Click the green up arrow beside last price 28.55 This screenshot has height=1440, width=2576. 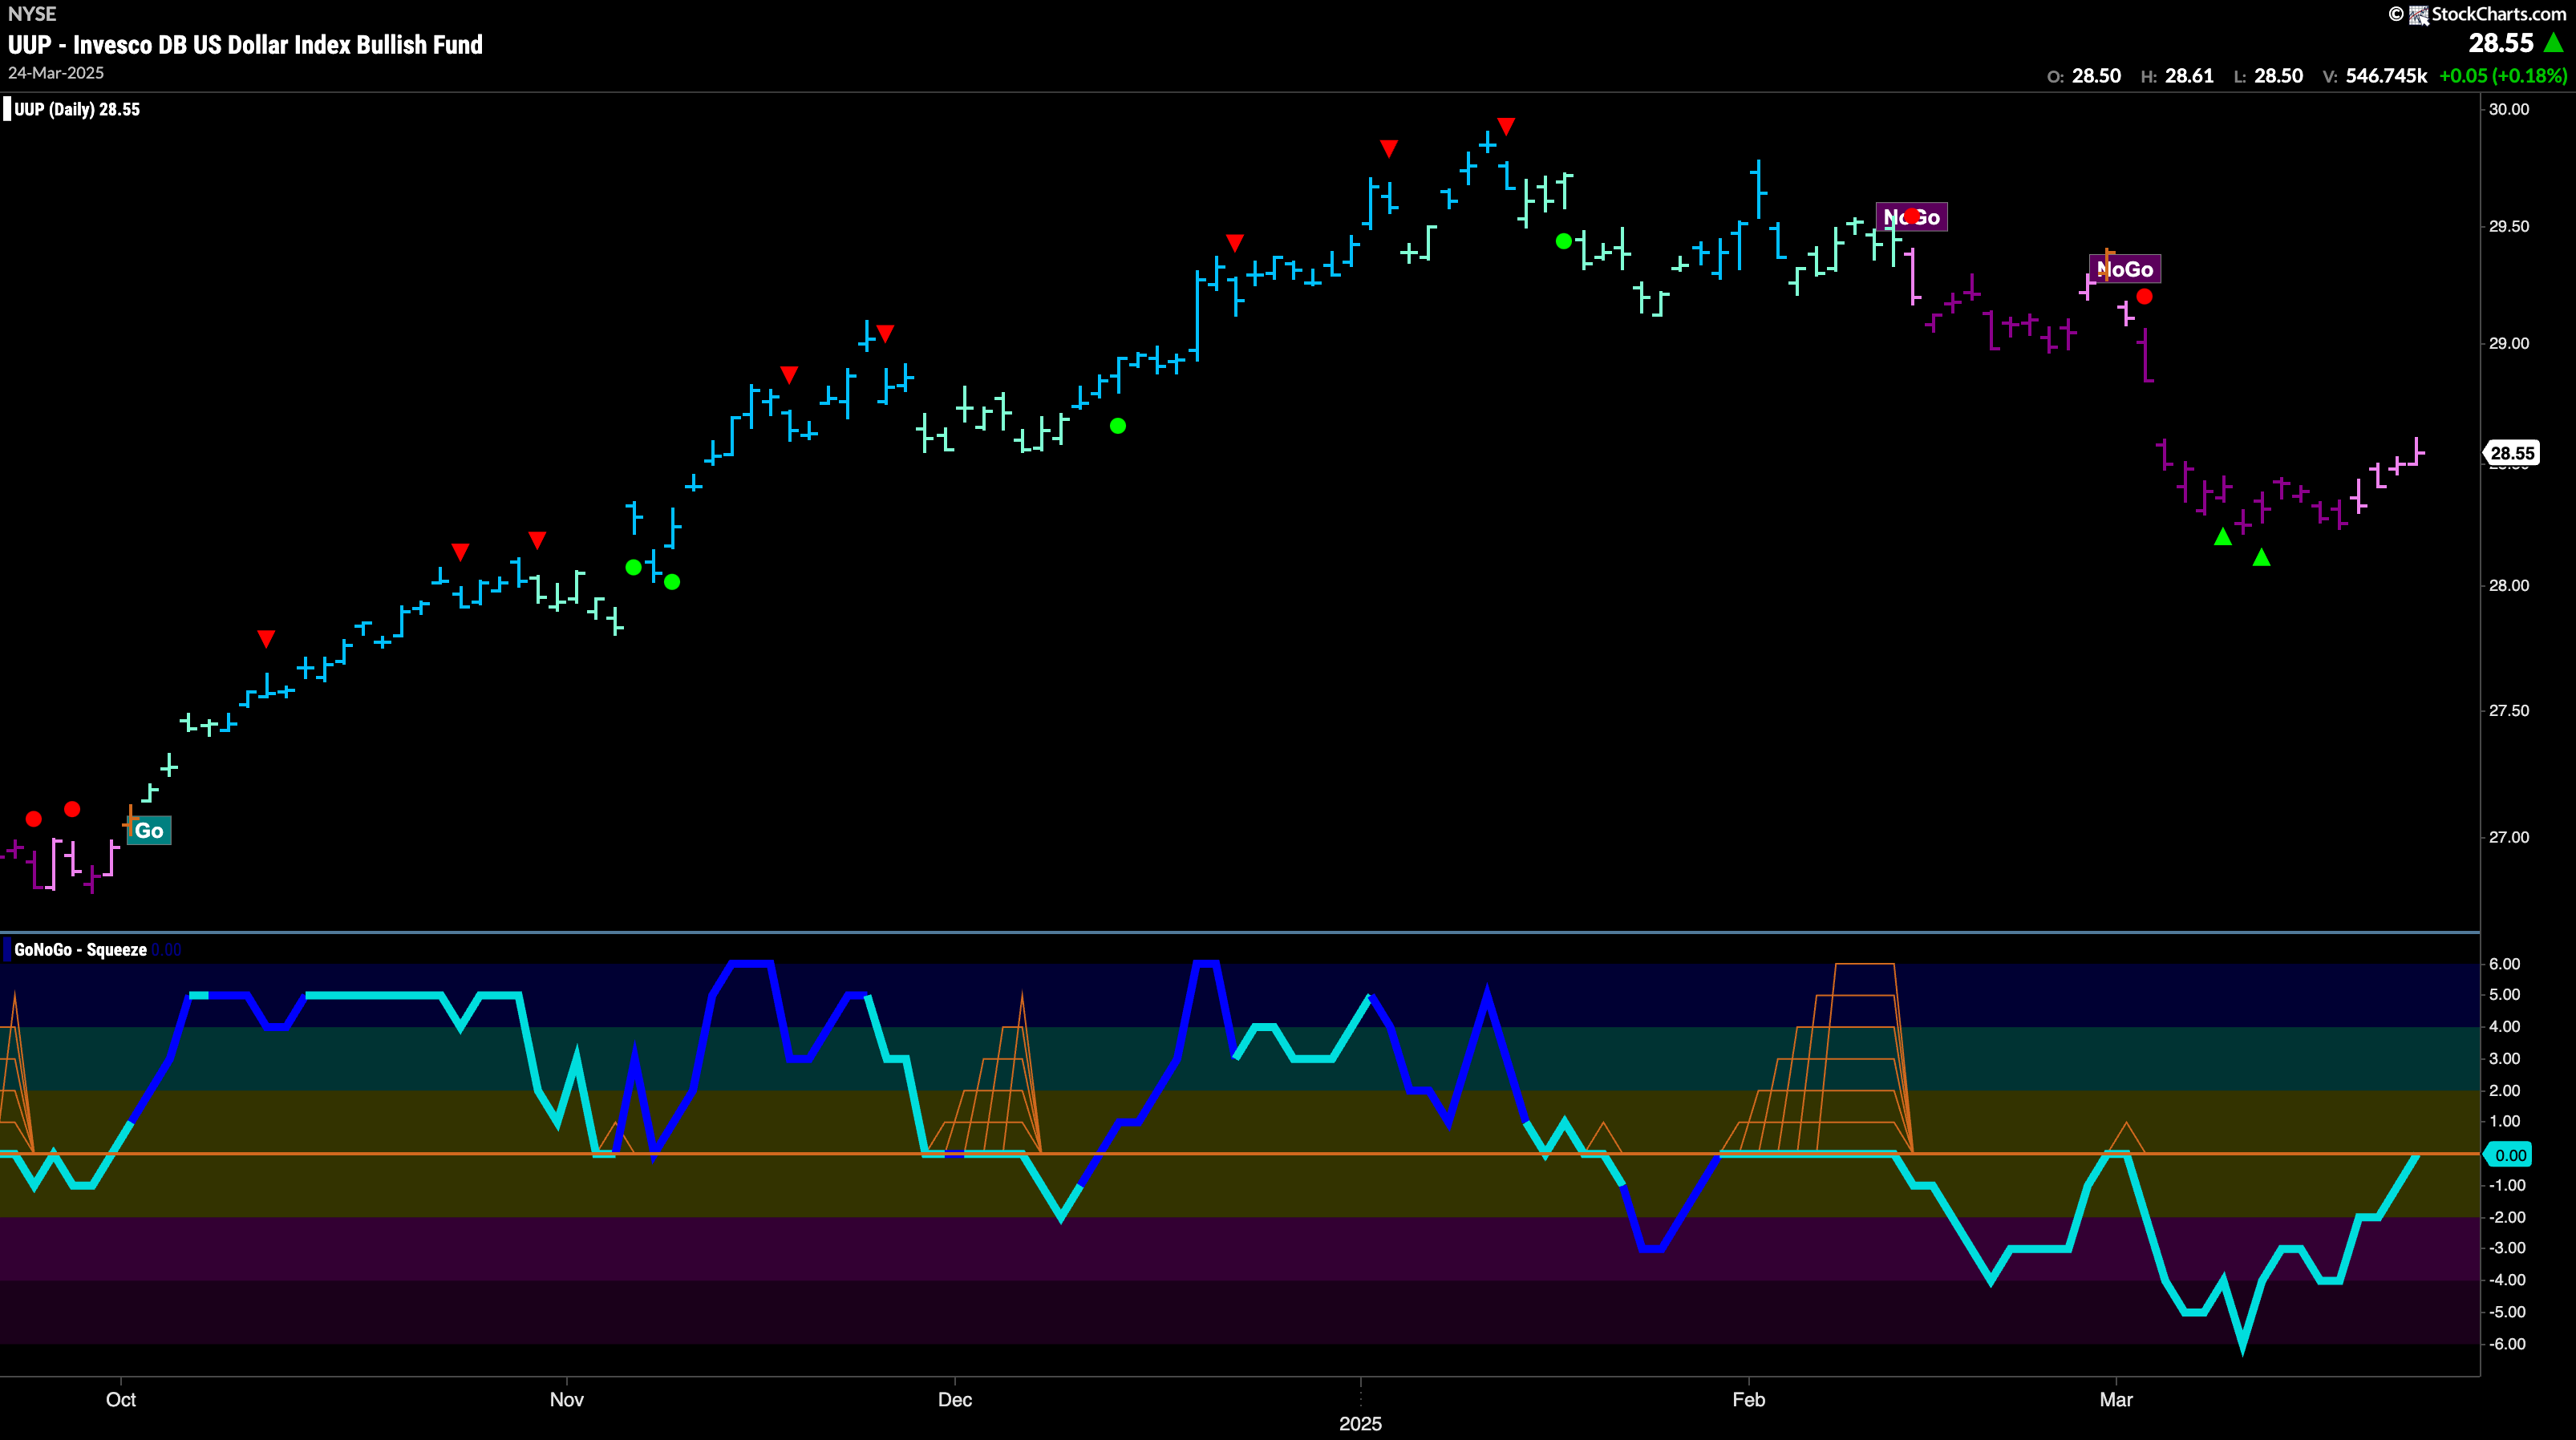(2553, 43)
